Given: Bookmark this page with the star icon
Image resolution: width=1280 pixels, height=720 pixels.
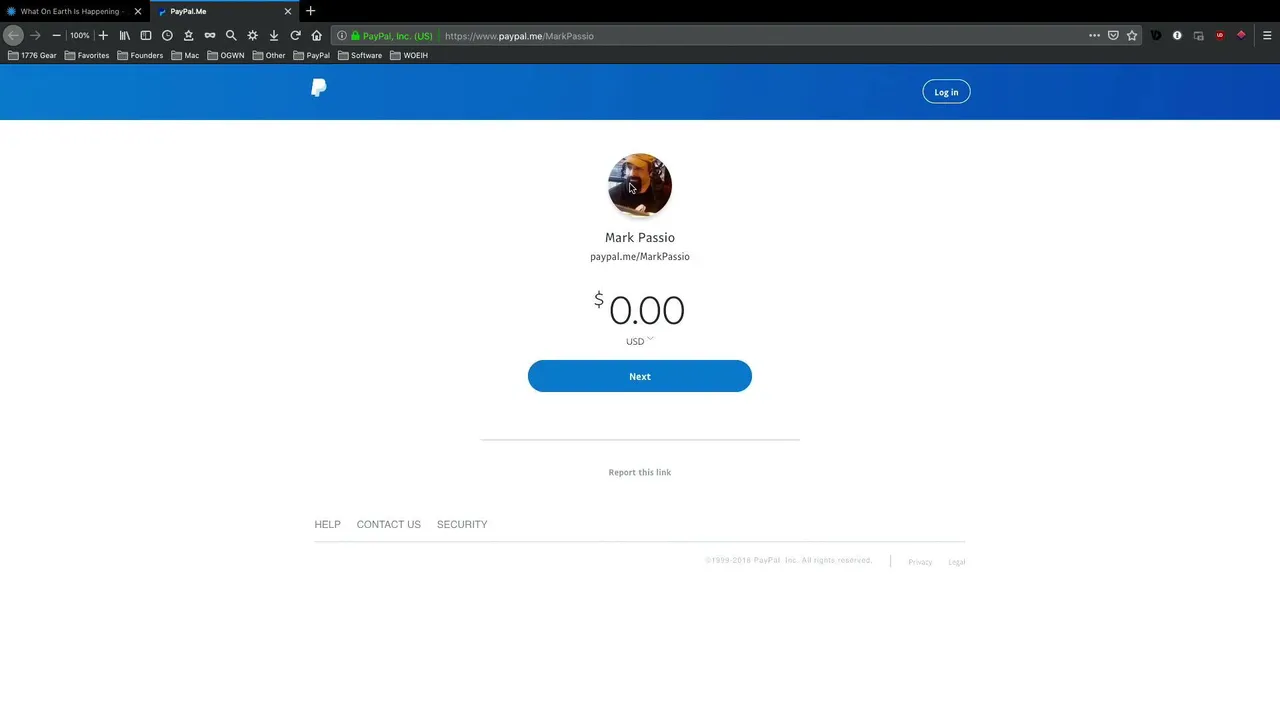Looking at the screenshot, I should click(x=1132, y=35).
